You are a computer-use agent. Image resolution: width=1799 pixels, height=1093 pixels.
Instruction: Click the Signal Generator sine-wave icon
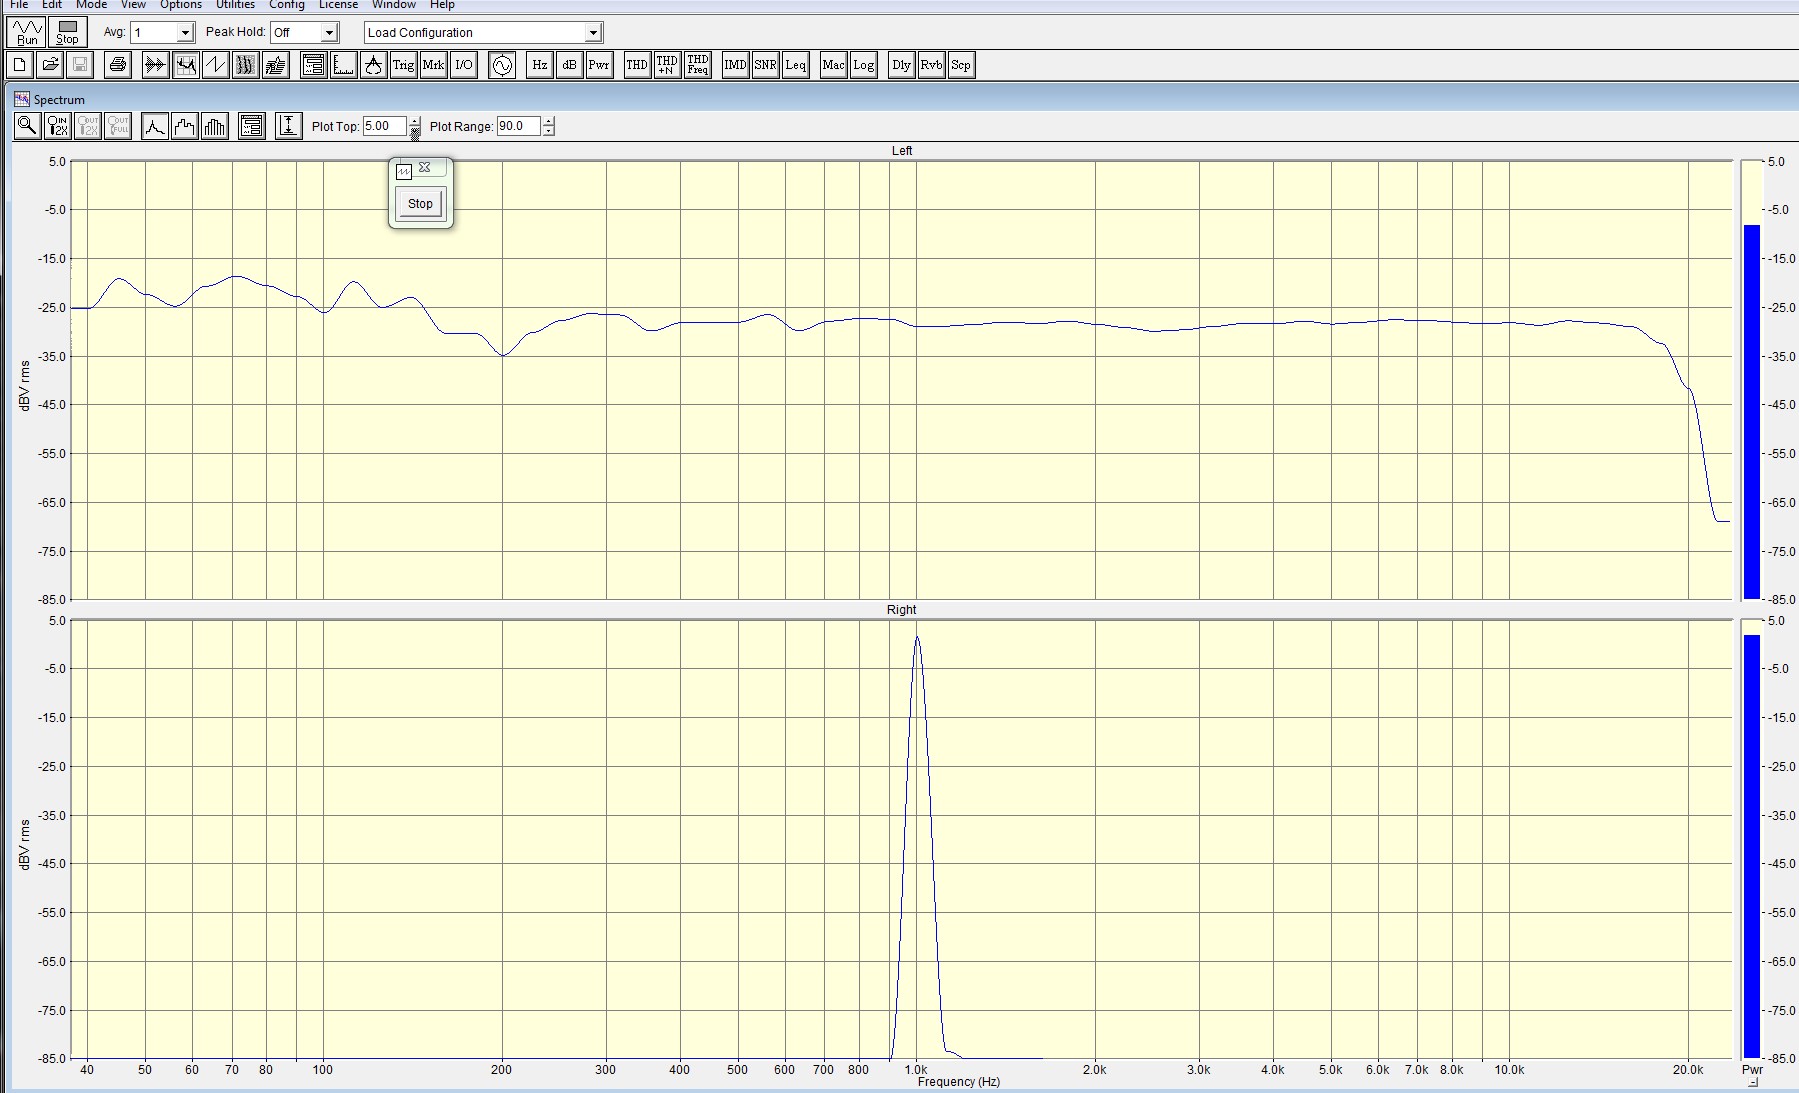(x=502, y=65)
